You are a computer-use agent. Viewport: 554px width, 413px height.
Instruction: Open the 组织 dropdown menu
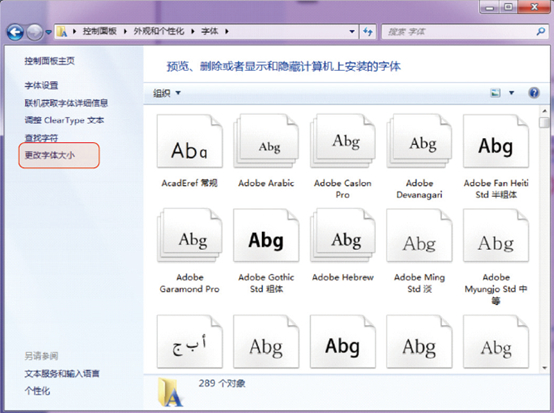[x=167, y=93]
